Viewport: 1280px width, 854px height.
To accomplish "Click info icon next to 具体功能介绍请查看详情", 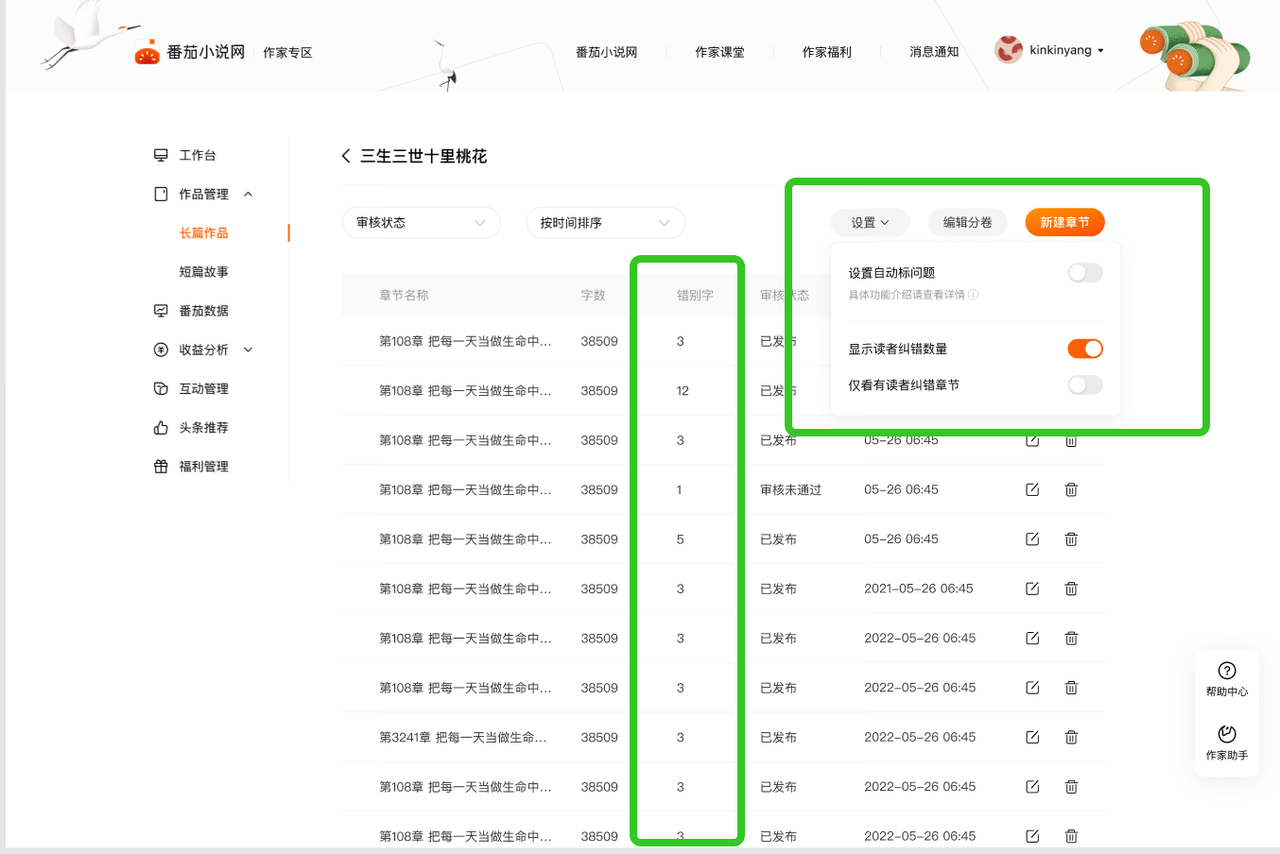I will pyautogui.click(x=973, y=295).
